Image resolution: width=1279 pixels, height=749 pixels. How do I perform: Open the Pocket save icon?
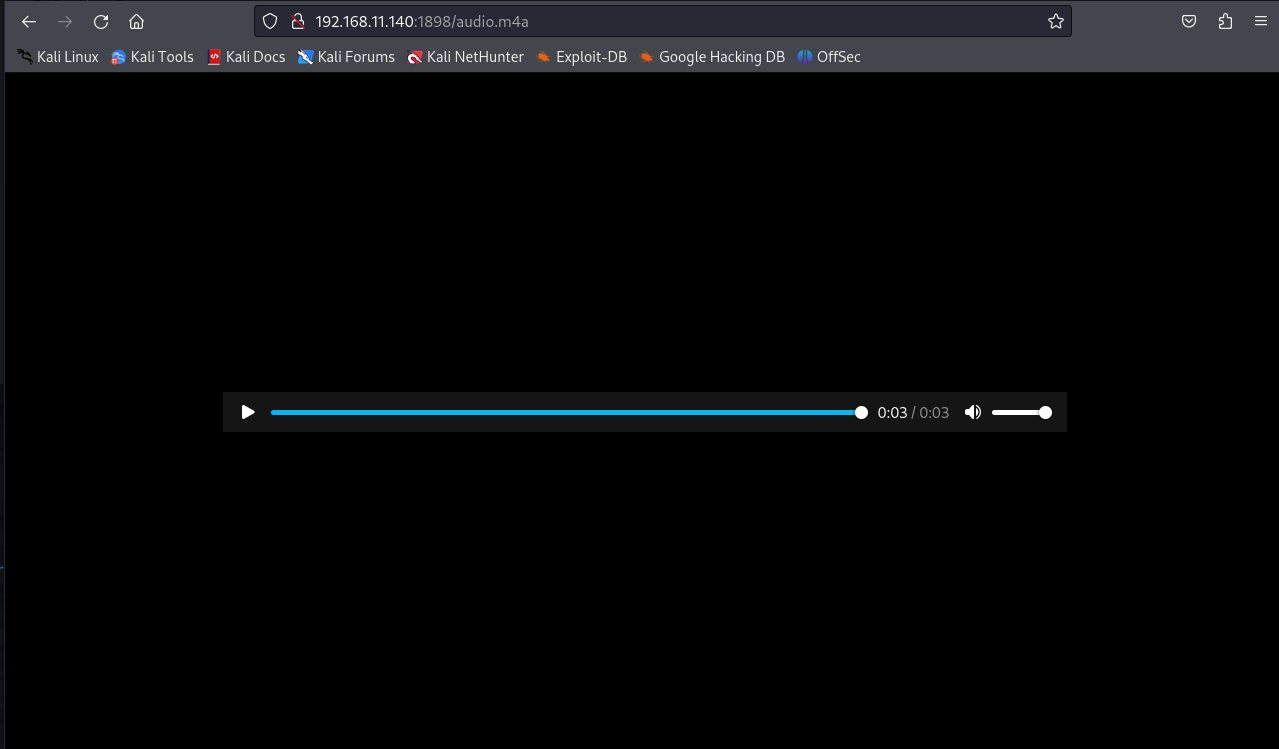point(1189,22)
